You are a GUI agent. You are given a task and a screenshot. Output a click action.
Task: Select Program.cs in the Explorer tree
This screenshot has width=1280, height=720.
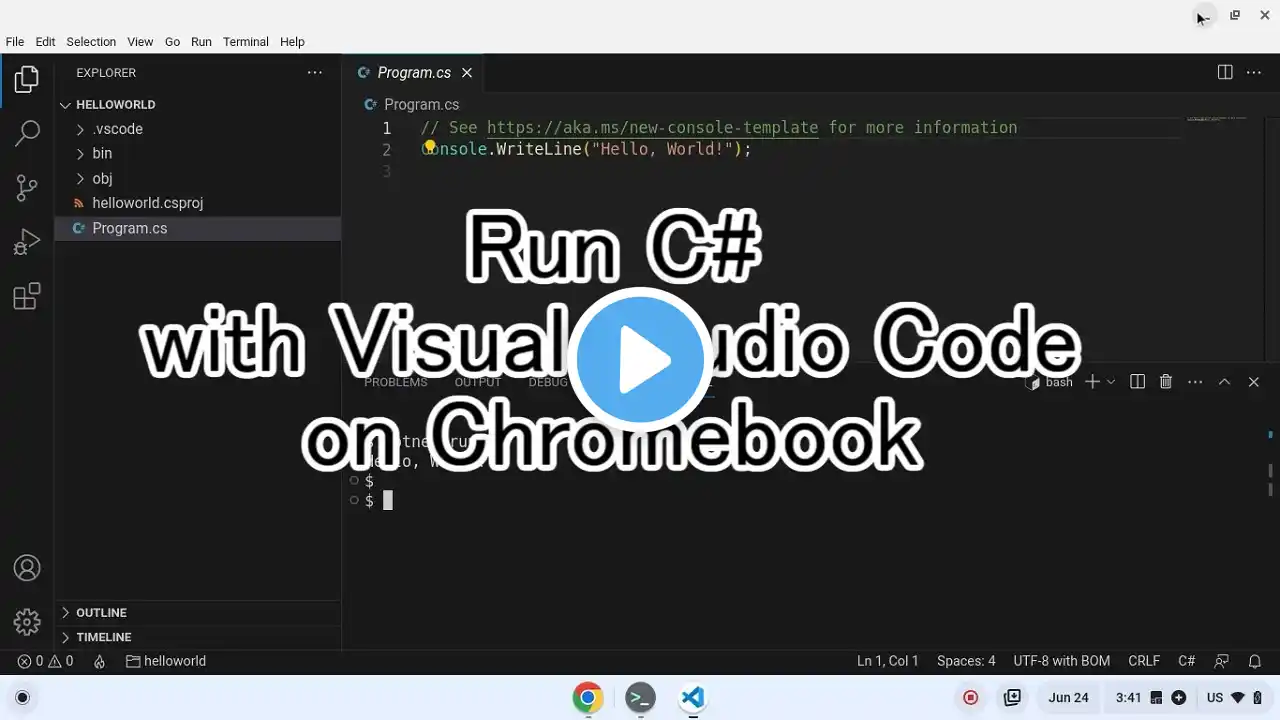[198, 228]
